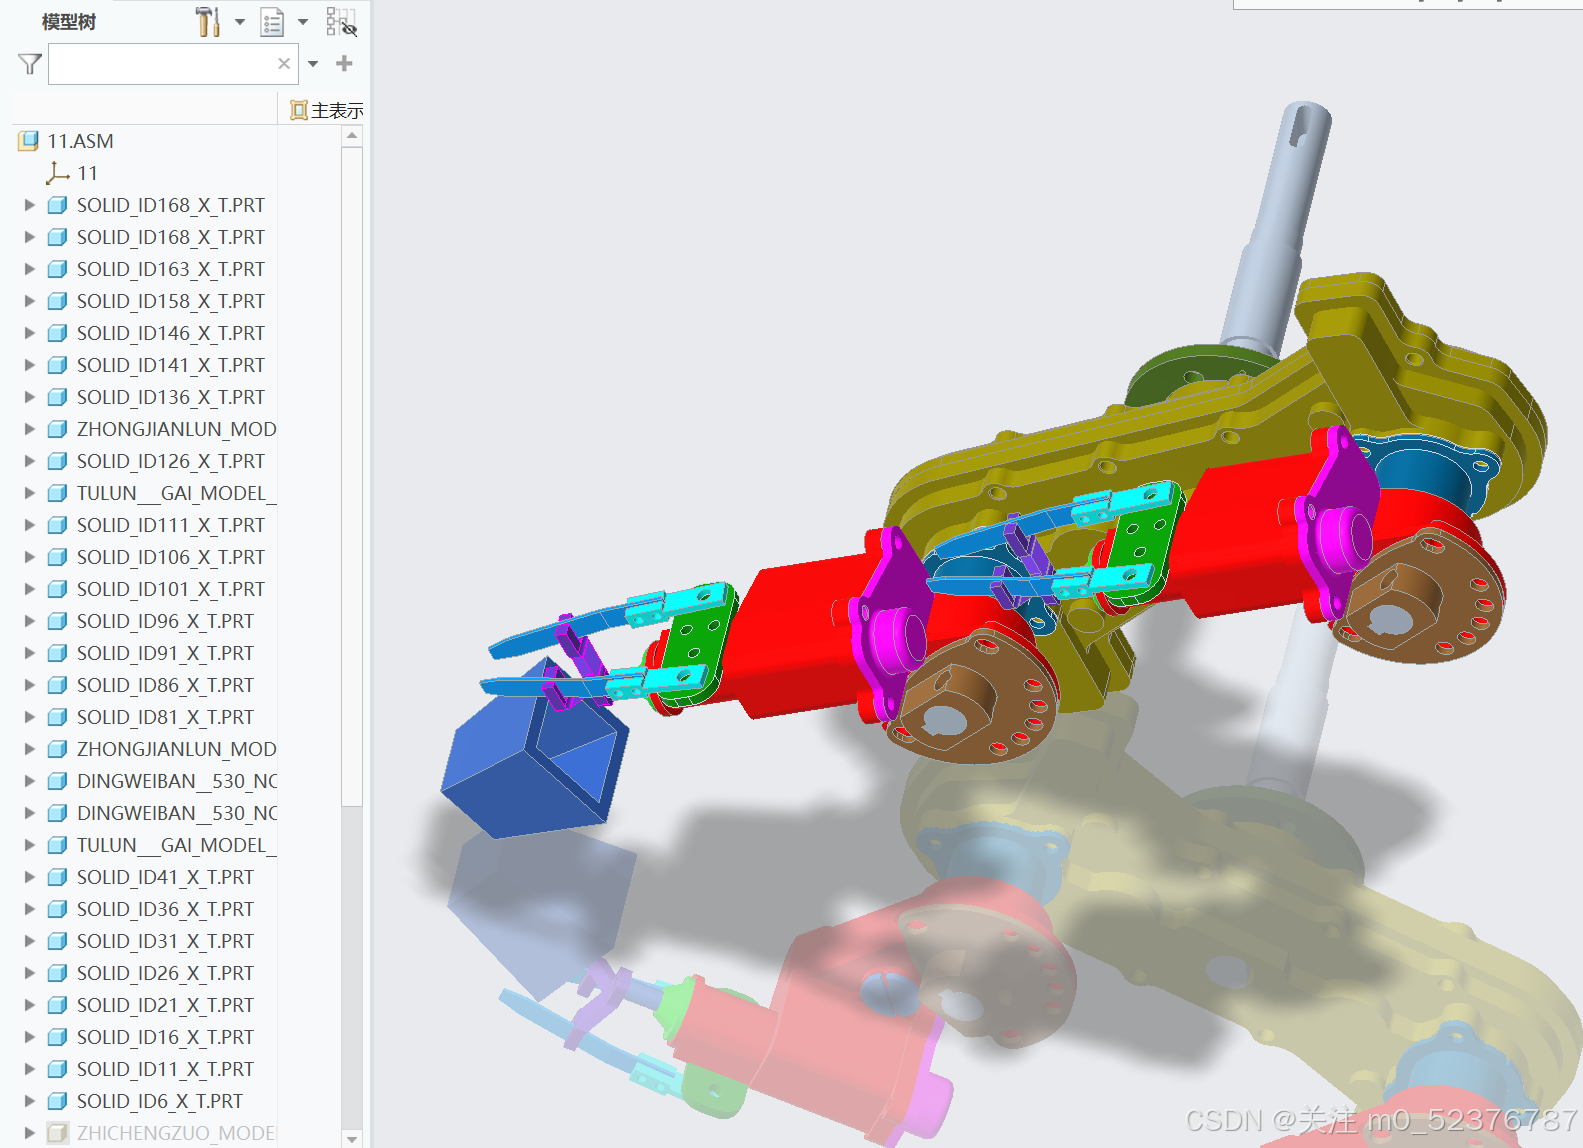Click the greyed ZHICHENGZUO_MODE part icon
This screenshot has height=1148, width=1583.
click(x=58, y=1133)
